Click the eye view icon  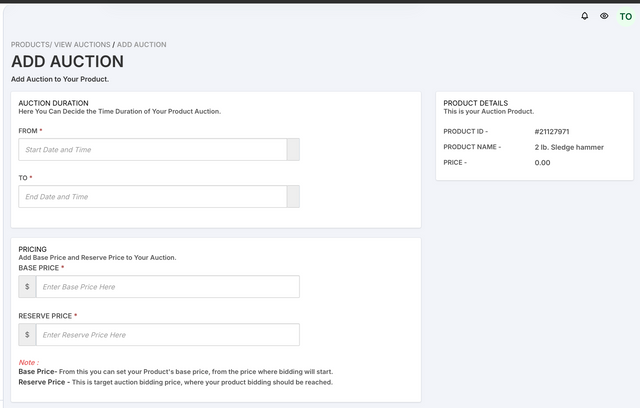coord(604,16)
